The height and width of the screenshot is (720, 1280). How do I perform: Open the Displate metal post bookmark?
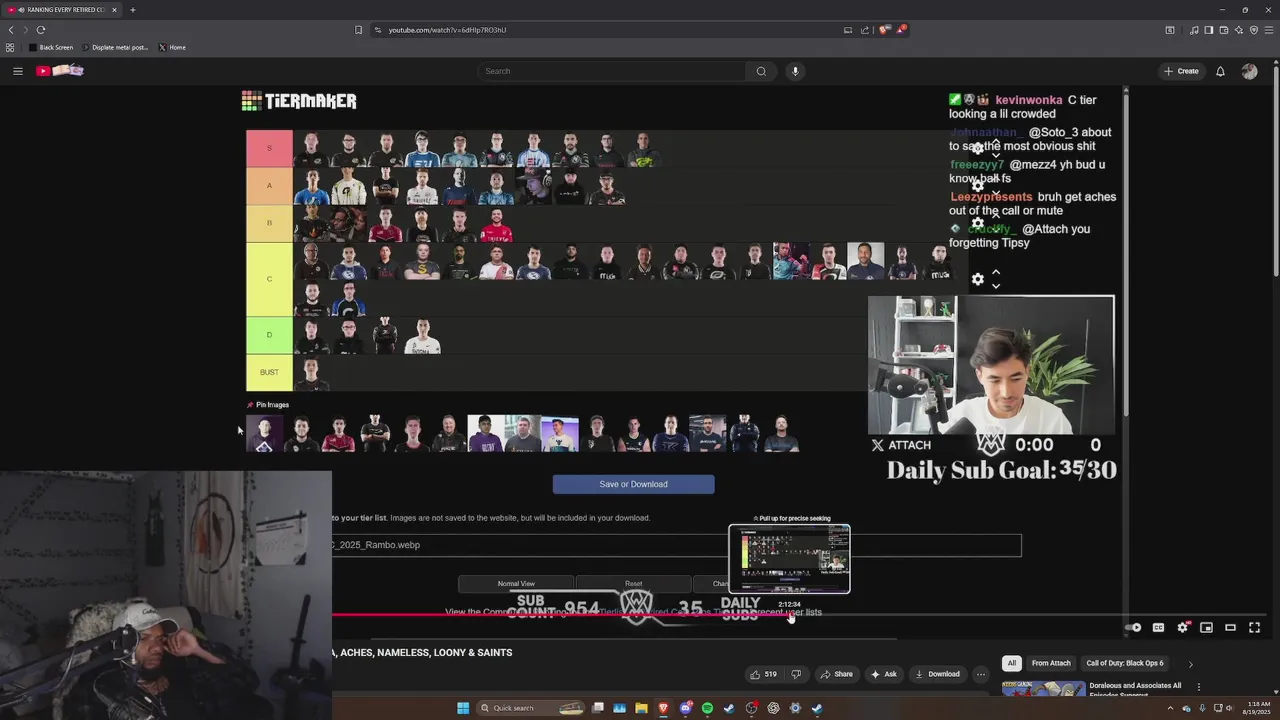coord(115,47)
